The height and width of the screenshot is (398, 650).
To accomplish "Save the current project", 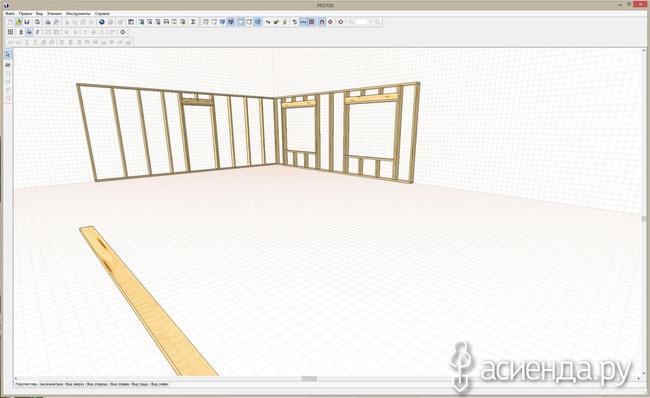I will (x=27, y=22).
